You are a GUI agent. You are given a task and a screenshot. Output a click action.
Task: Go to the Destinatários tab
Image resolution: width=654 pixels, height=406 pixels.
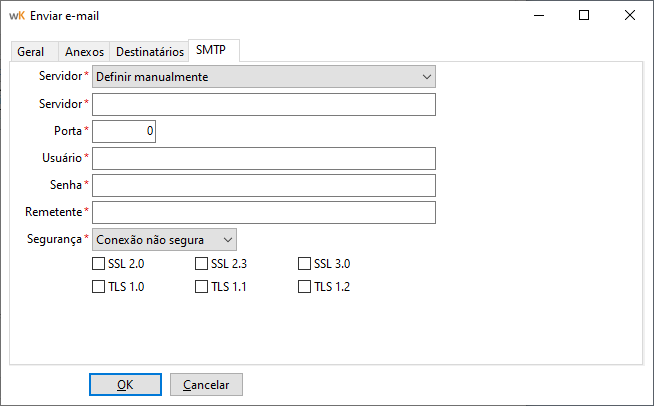coord(150,52)
